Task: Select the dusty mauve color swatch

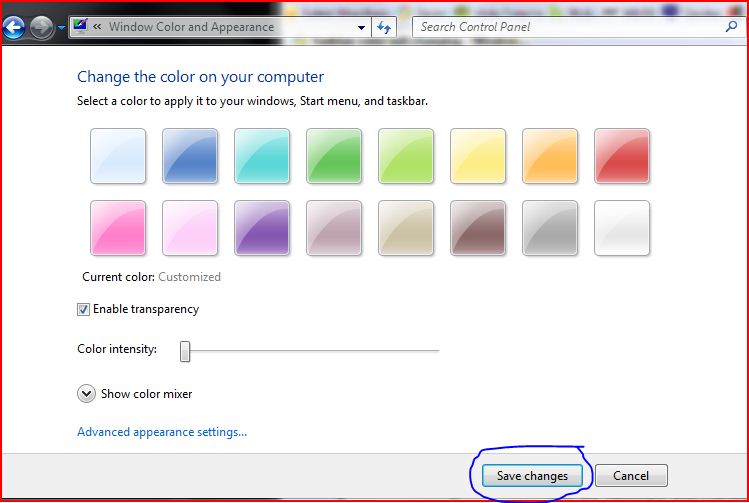Action: pyautogui.click(x=334, y=228)
